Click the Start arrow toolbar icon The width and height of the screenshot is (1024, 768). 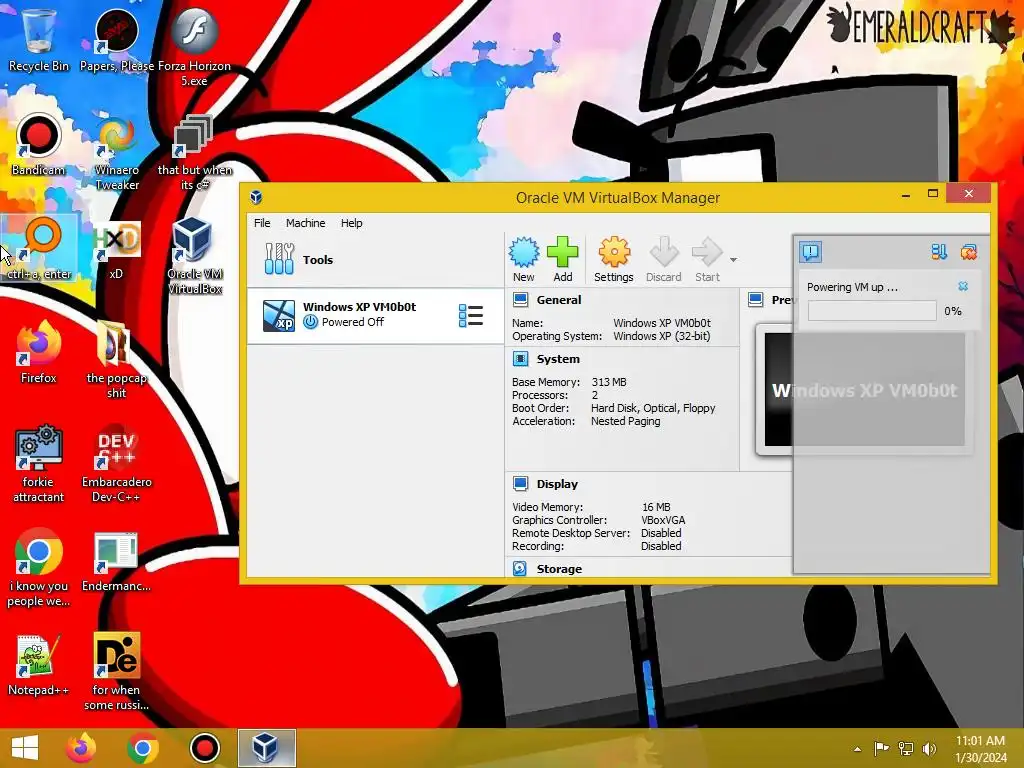point(707,253)
